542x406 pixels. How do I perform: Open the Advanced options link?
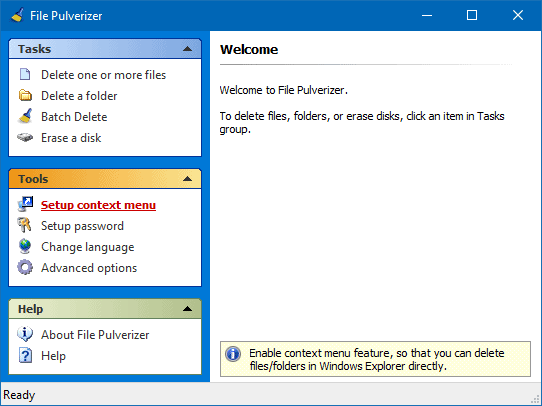89,268
